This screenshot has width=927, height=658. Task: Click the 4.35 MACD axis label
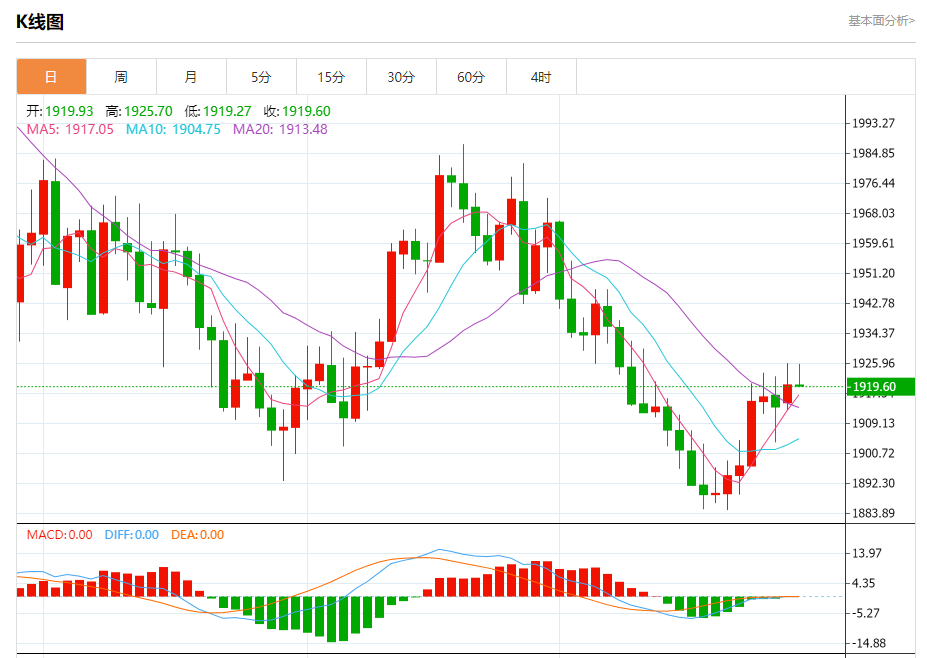point(863,584)
